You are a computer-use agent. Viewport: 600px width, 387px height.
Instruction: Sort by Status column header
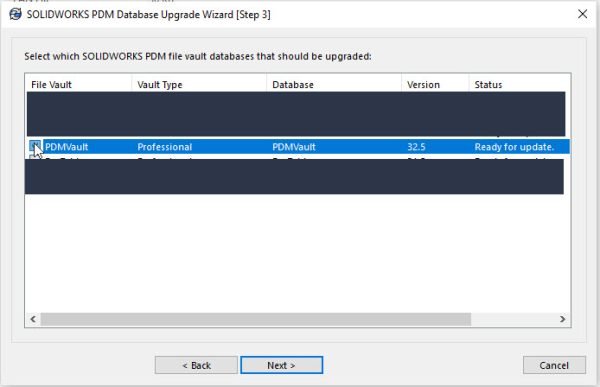(520, 85)
